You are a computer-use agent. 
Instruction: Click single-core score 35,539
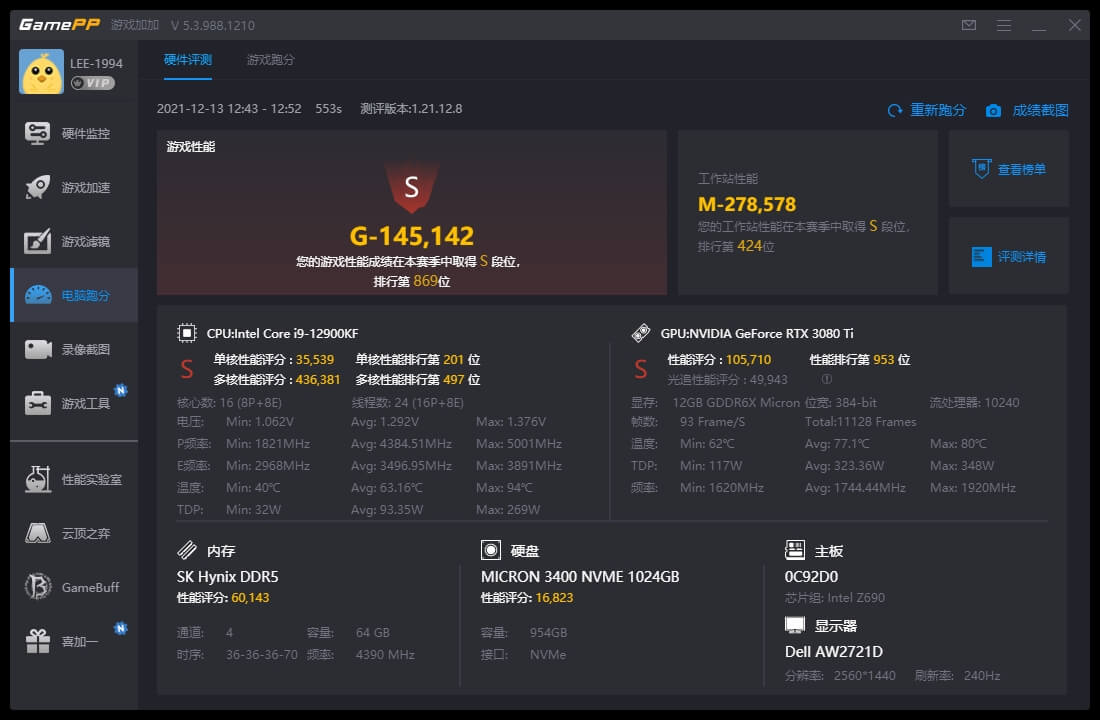click(x=315, y=360)
